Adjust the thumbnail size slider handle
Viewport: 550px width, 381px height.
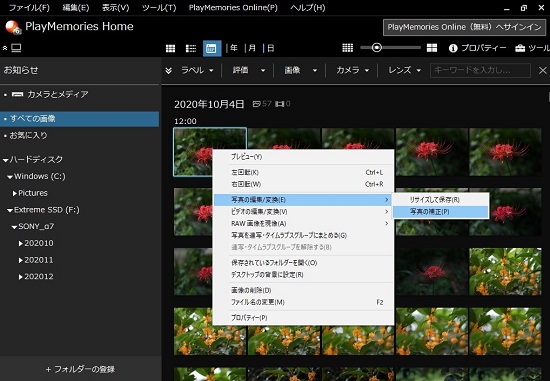(377, 48)
